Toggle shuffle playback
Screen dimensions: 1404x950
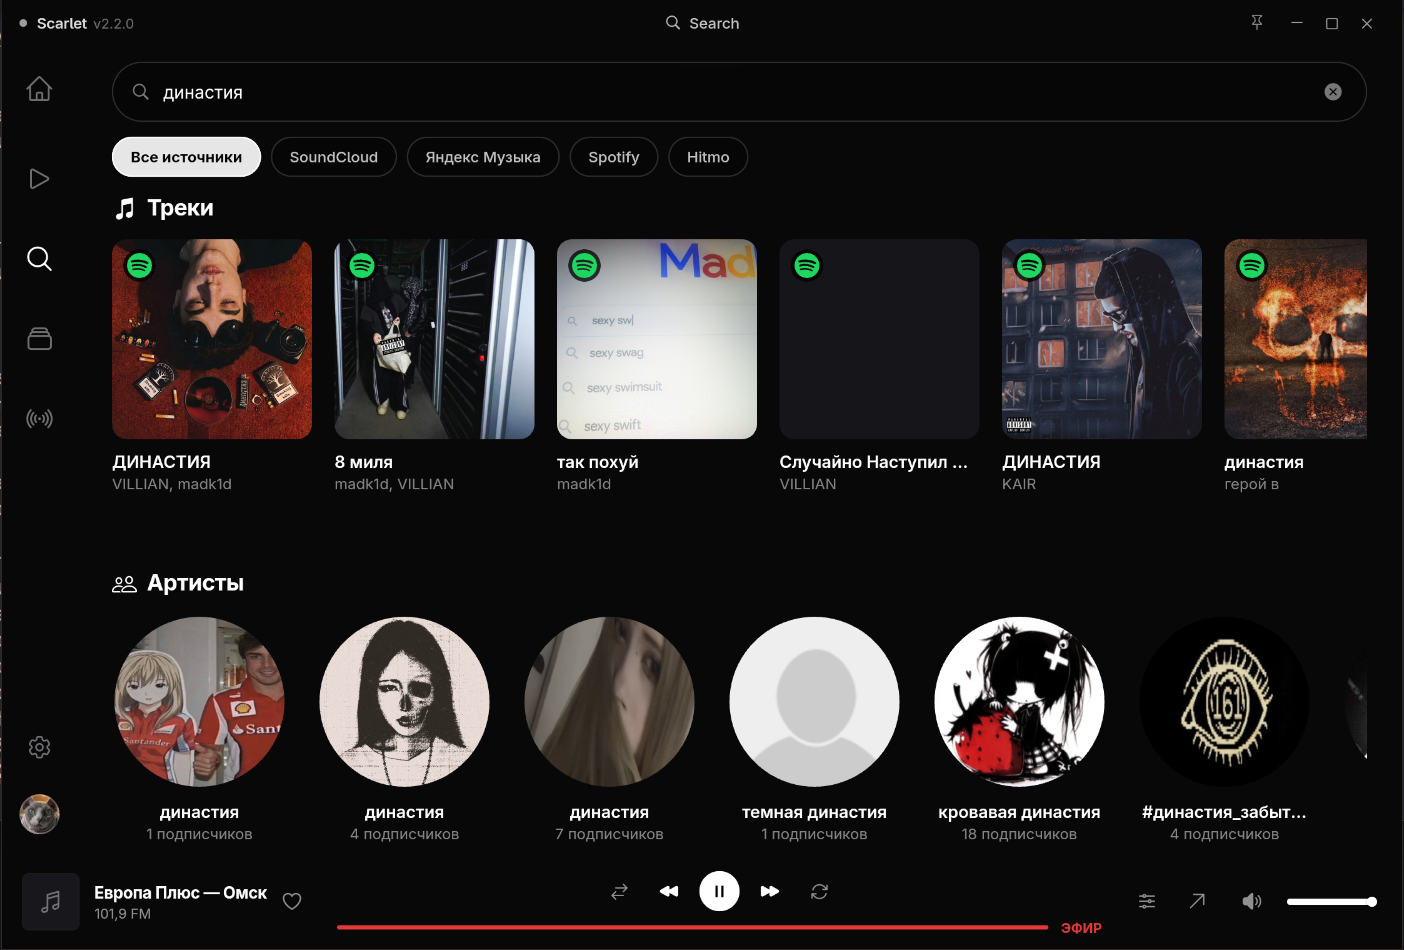click(x=619, y=891)
